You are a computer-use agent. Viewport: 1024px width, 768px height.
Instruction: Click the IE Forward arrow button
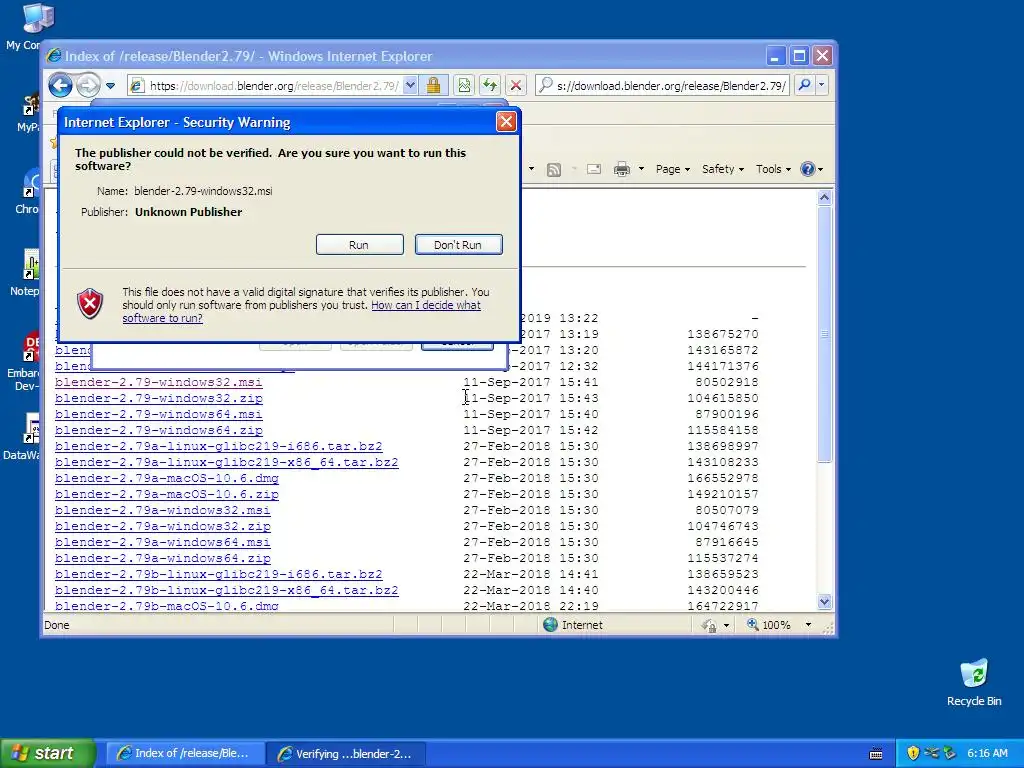[88, 85]
